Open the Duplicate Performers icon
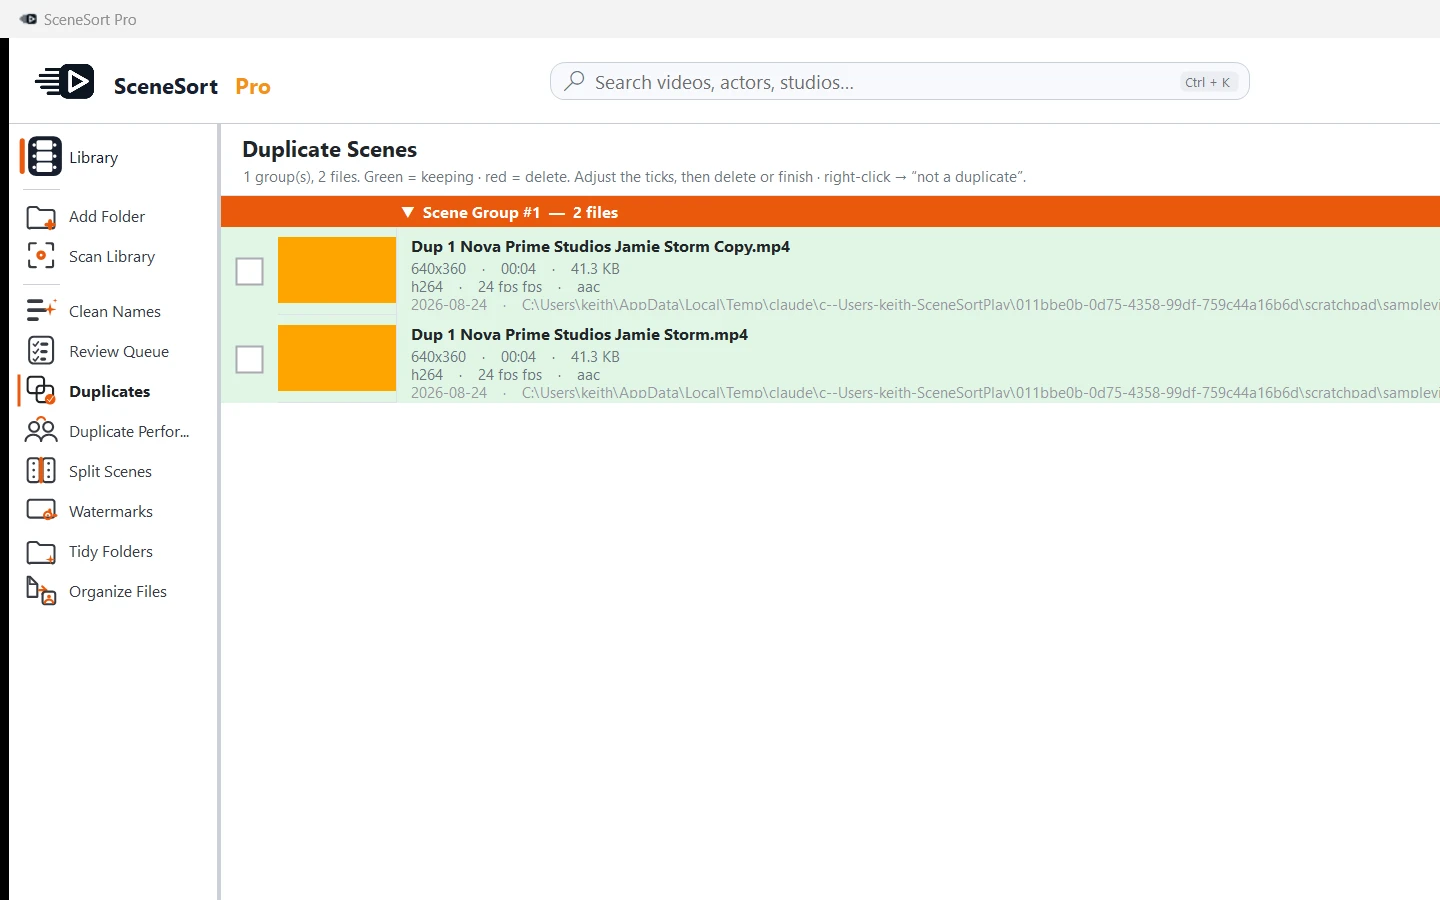Screen dimensions: 1440x900 tap(41, 431)
